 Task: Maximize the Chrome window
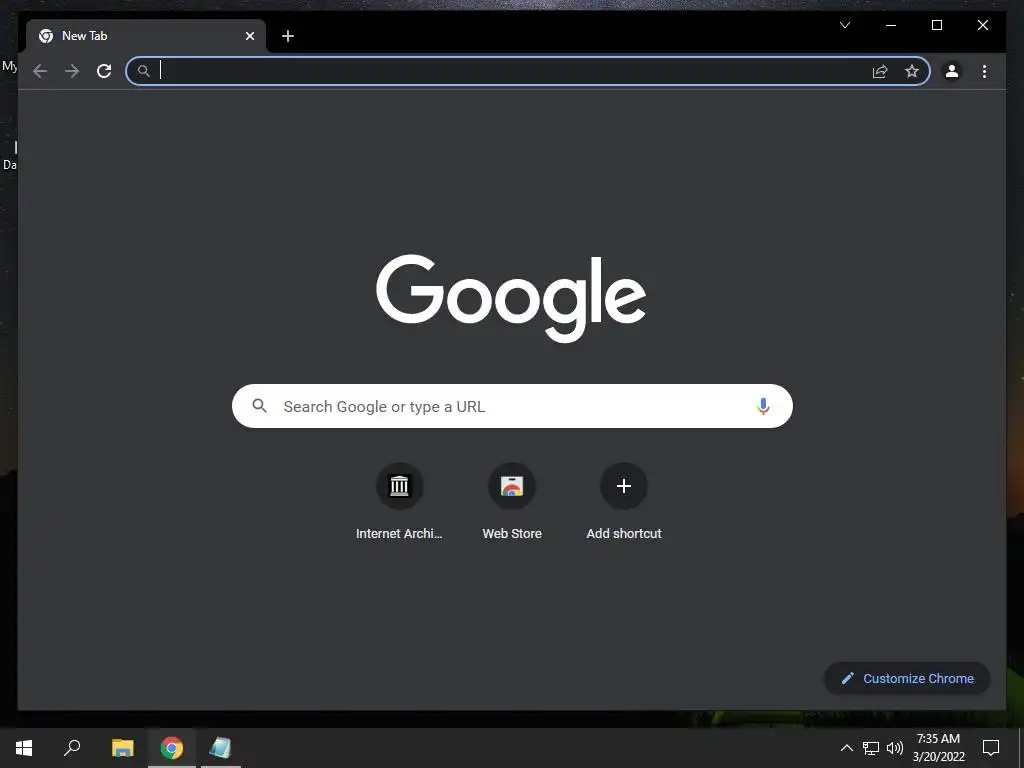[x=936, y=25]
